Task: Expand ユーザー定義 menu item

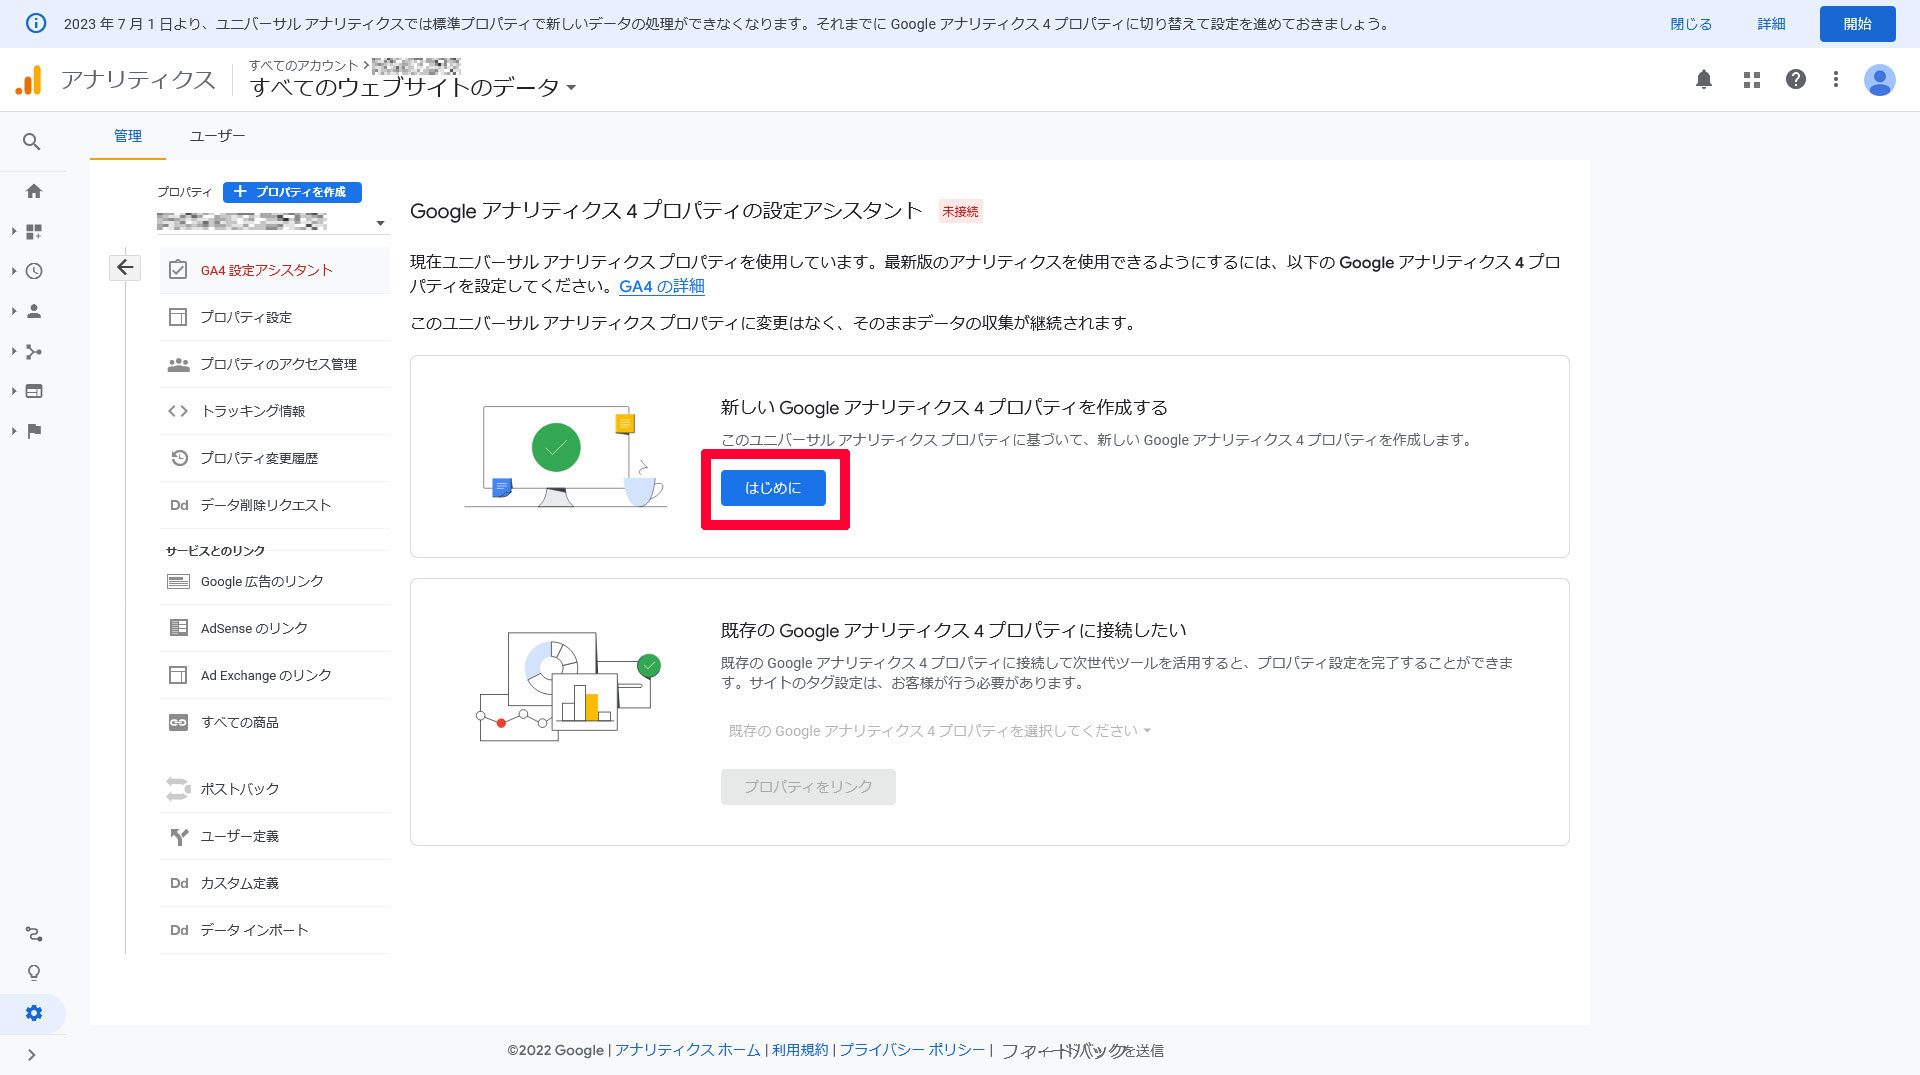Action: [x=275, y=836]
